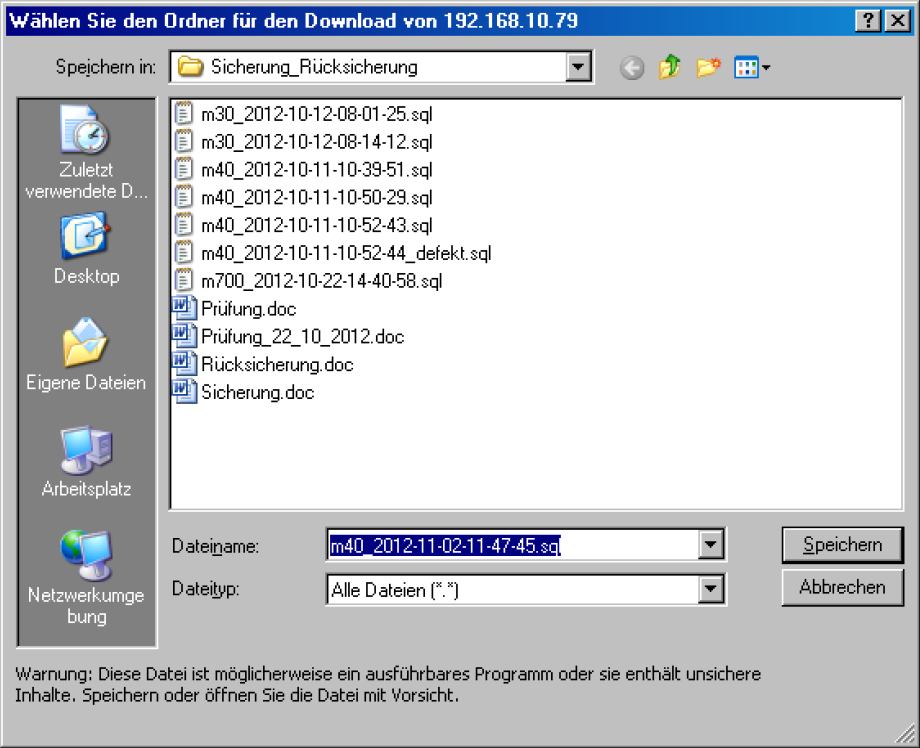This screenshot has height=748, width=920.
Task: Click the Abbrechen button
Action: 841,588
